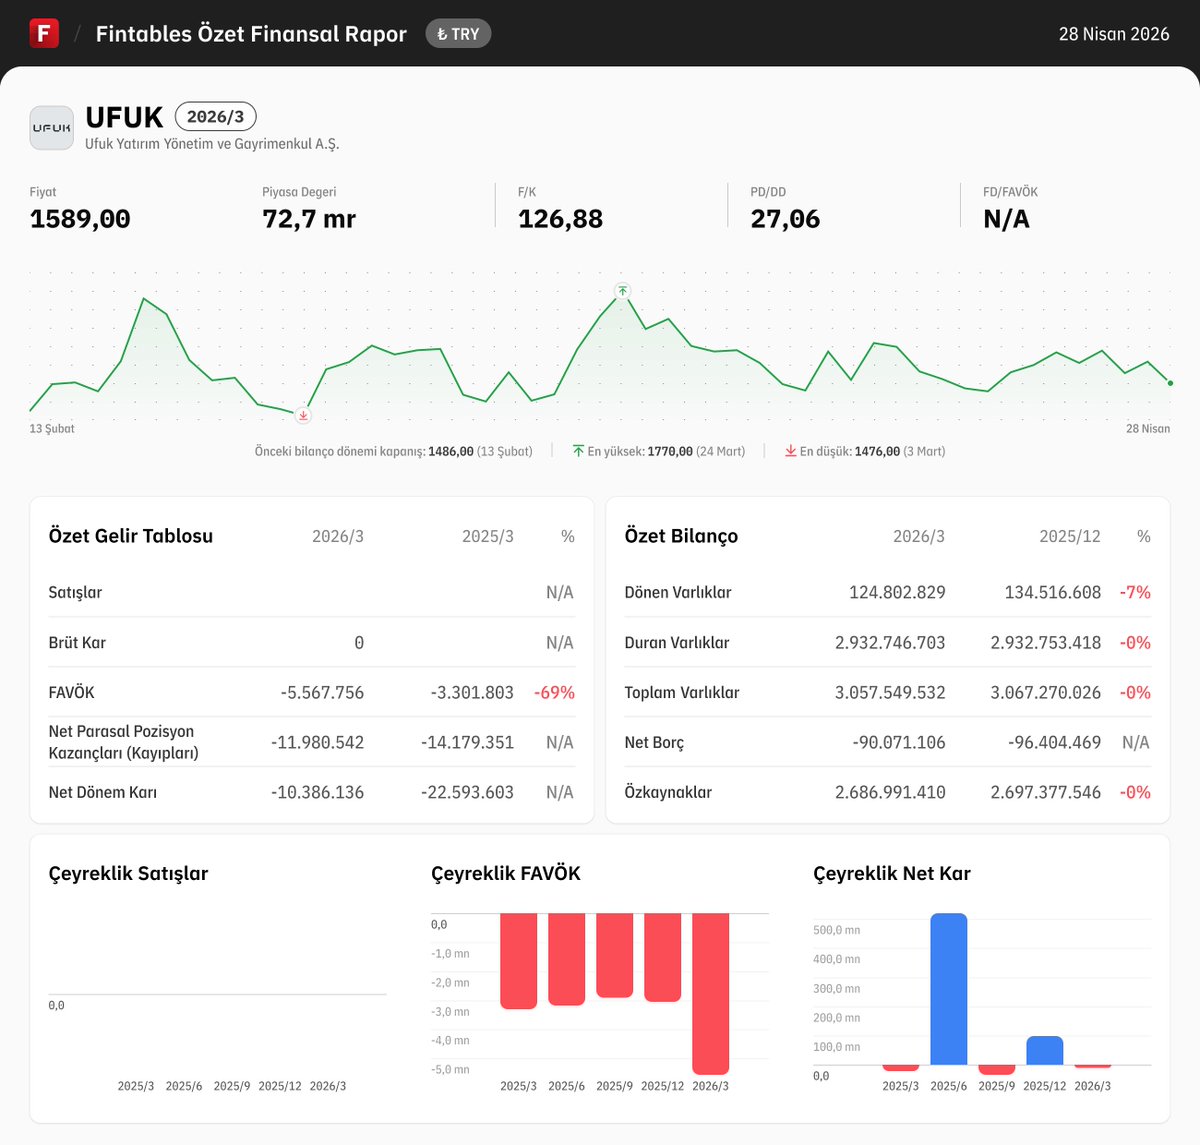Viewport: 1200px width, 1145px height.
Task: Click the last data point of price chart
Action: pos(1170,383)
